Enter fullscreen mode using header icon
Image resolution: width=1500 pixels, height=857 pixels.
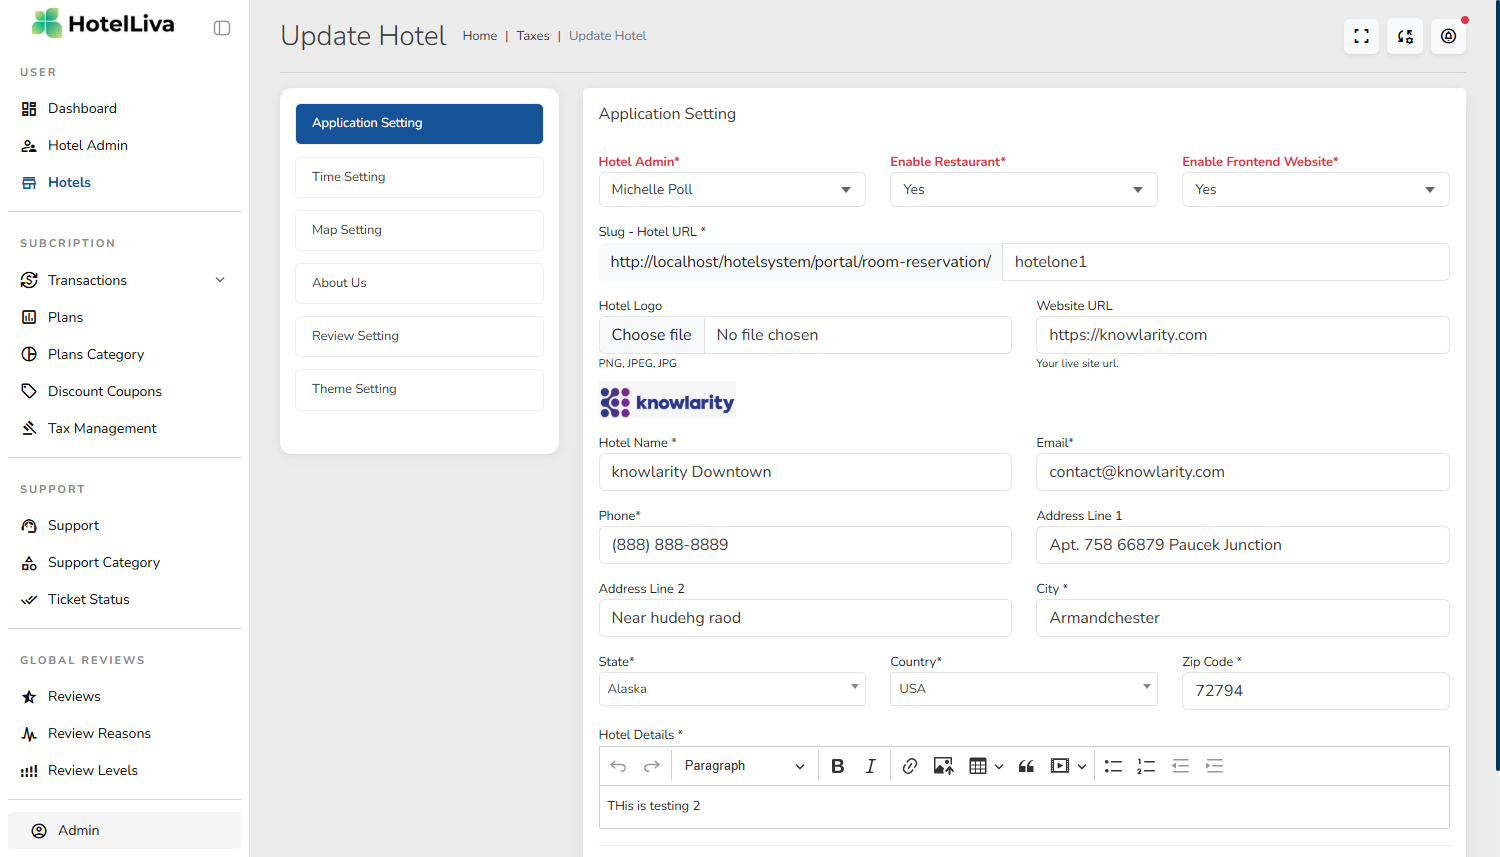(x=1361, y=36)
